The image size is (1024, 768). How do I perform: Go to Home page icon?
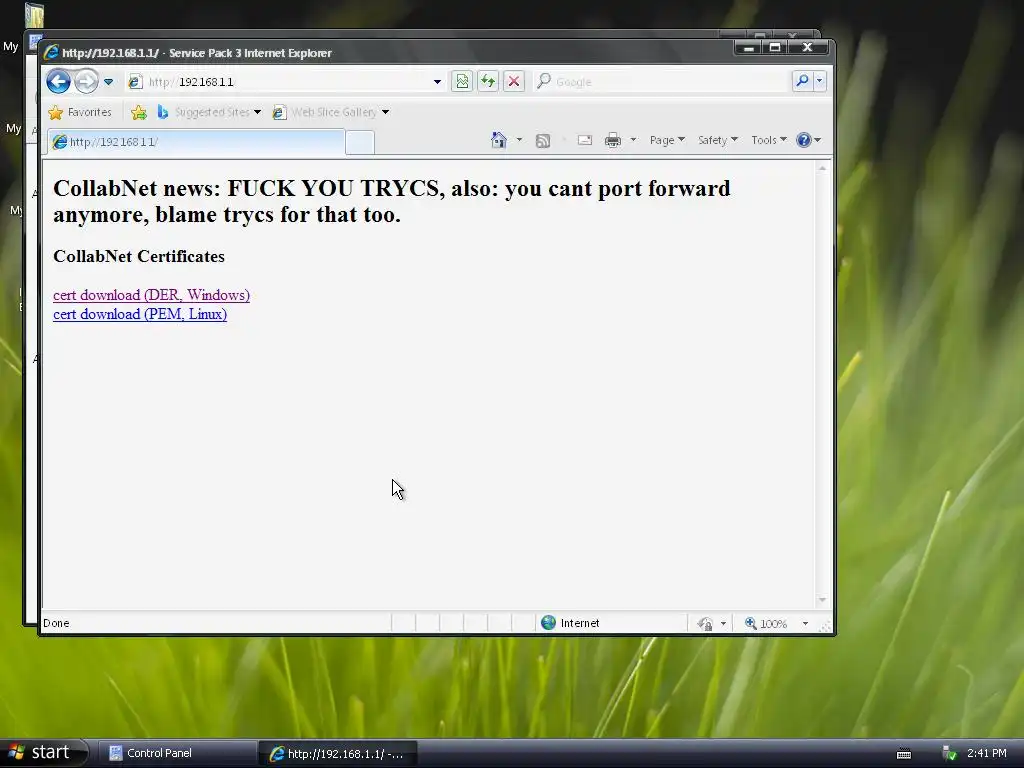coord(499,140)
